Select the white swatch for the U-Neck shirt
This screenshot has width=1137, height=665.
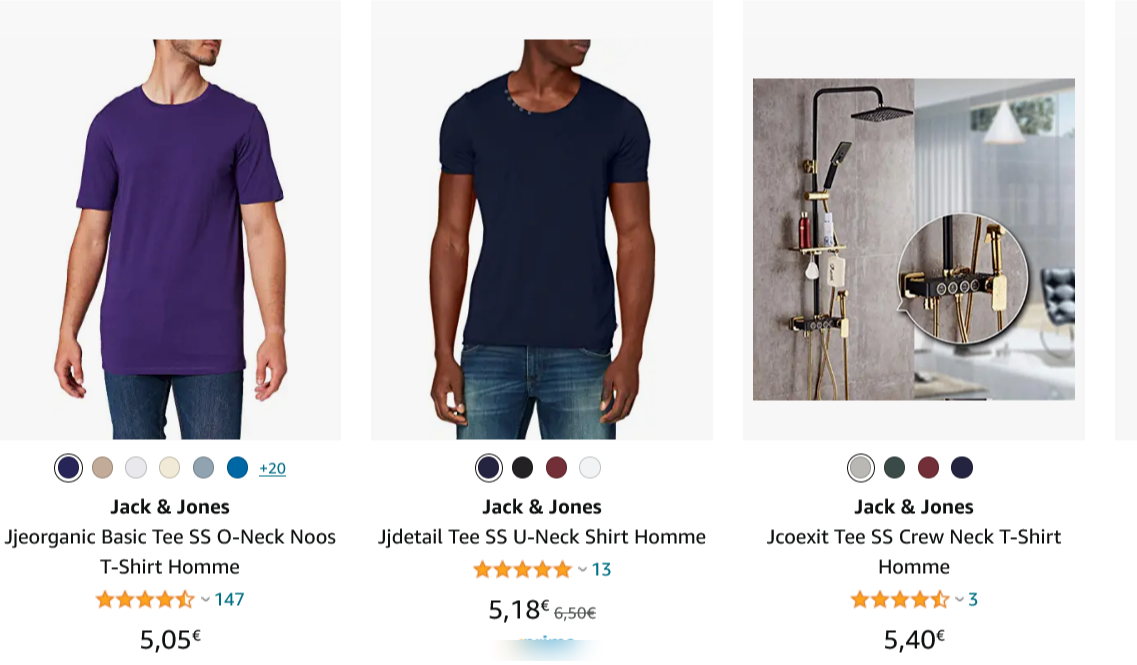point(589,467)
